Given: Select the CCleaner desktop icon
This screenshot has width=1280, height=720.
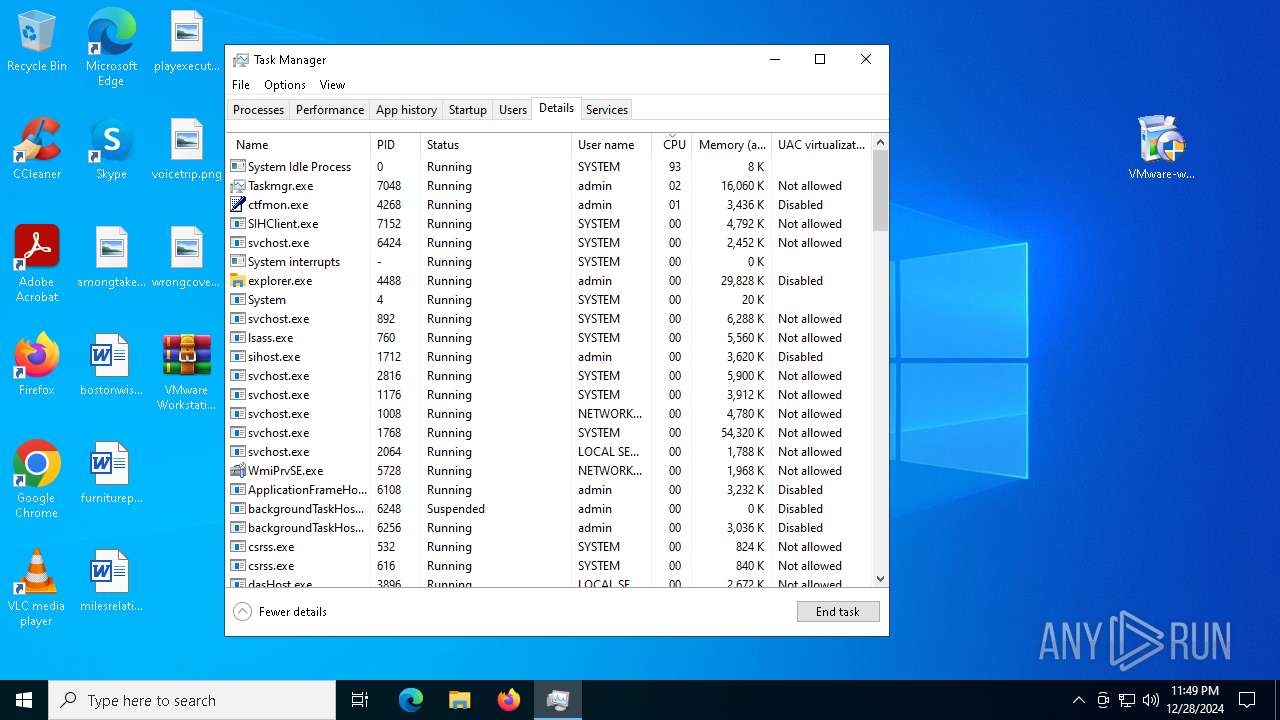Looking at the screenshot, I should click(x=37, y=149).
